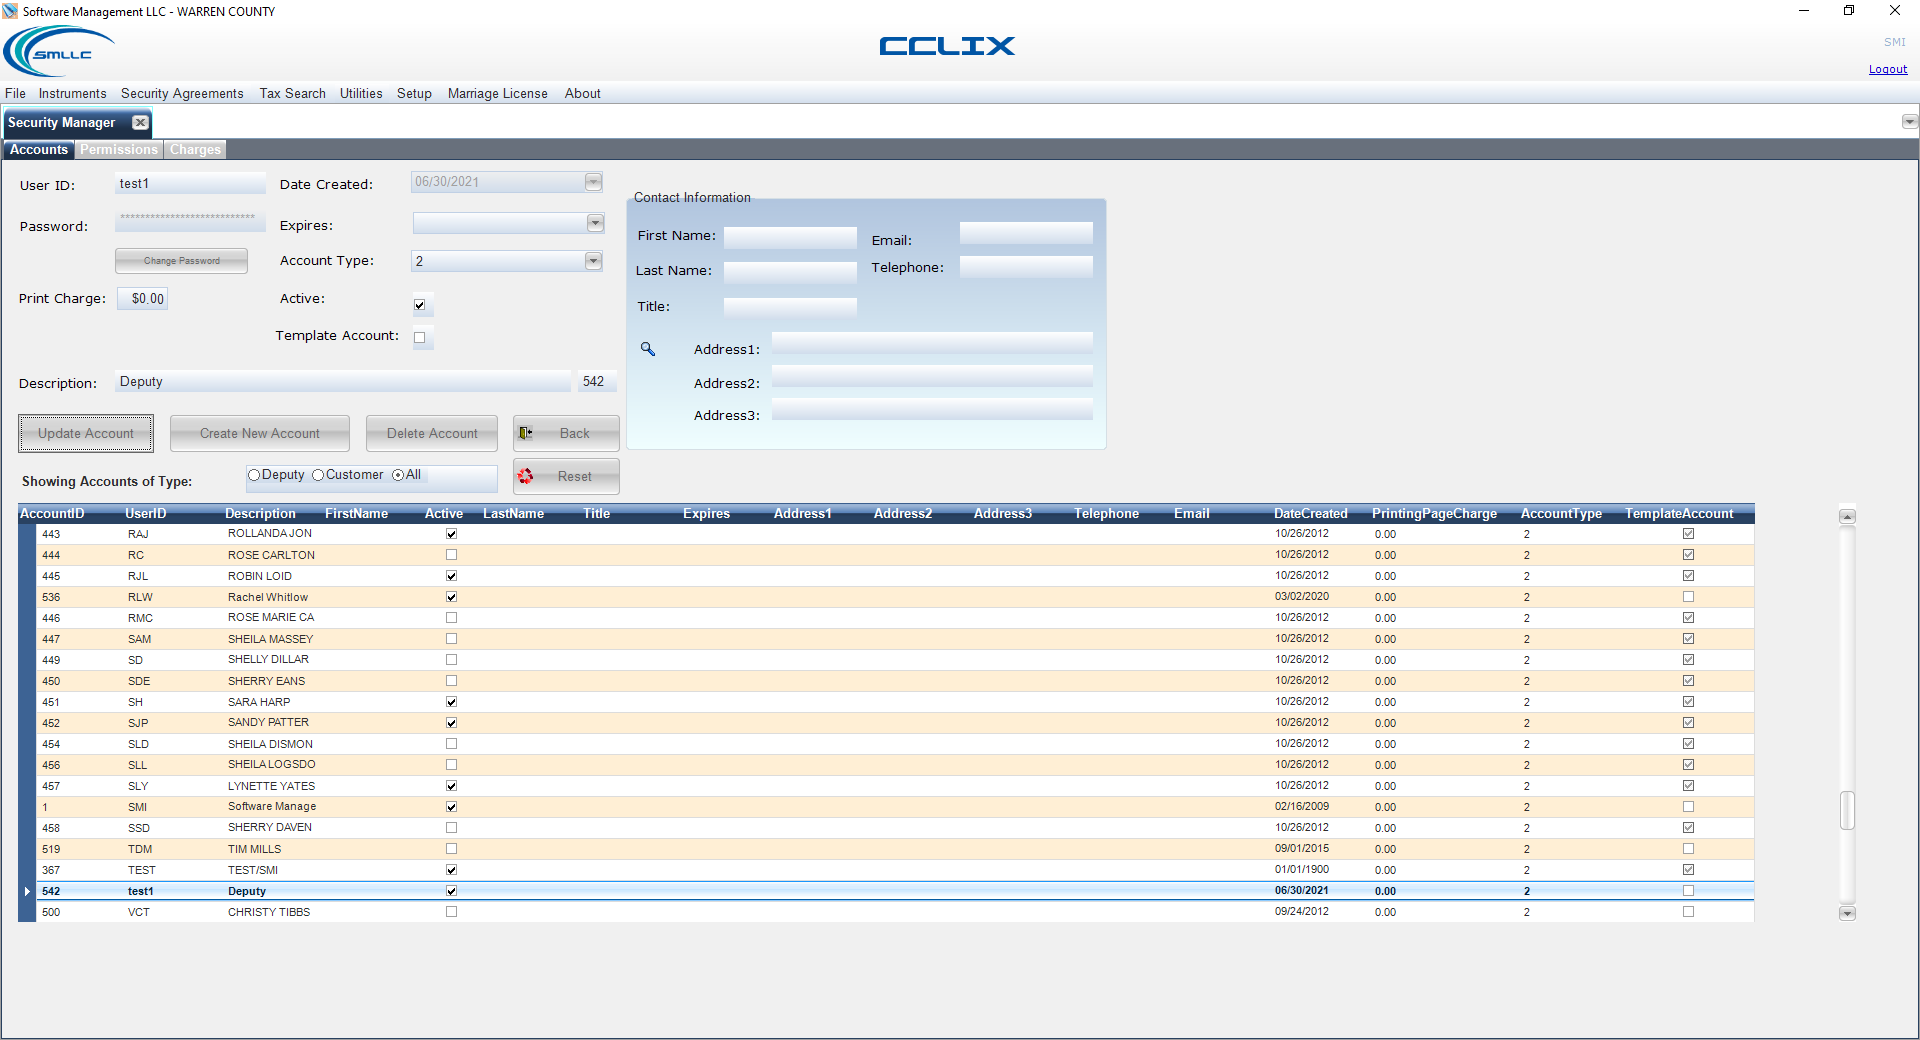
Task: Click the Create New Account button
Action: click(x=260, y=433)
